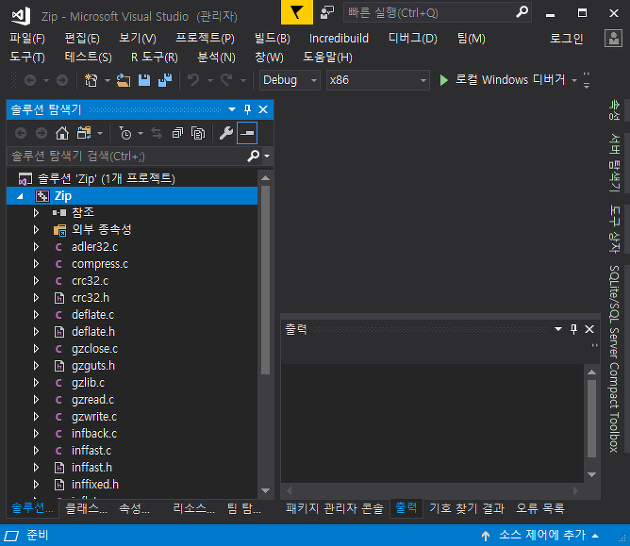630x546 pixels.
Task: Click the Solution Explorer vertical scrollbar thumb
Action: tap(265, 280)
